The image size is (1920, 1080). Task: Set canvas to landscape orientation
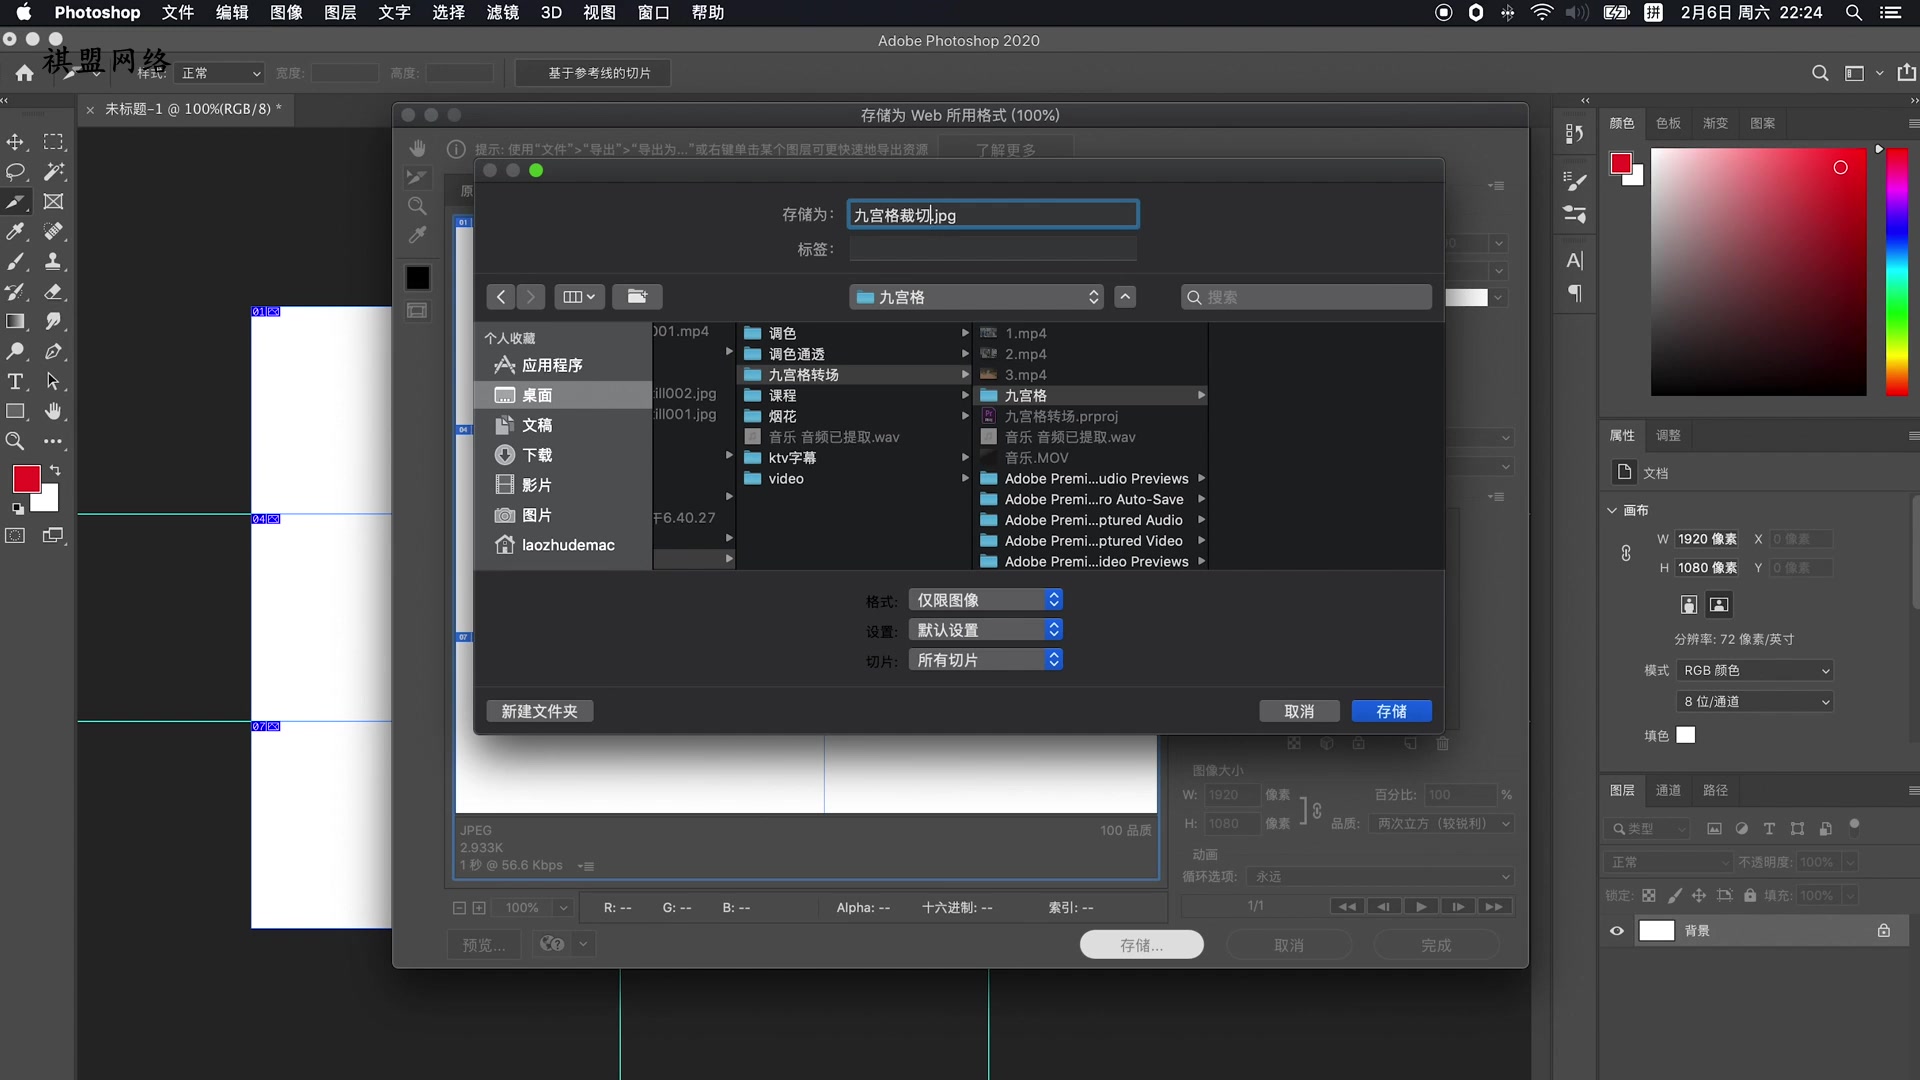point(1719,605)
